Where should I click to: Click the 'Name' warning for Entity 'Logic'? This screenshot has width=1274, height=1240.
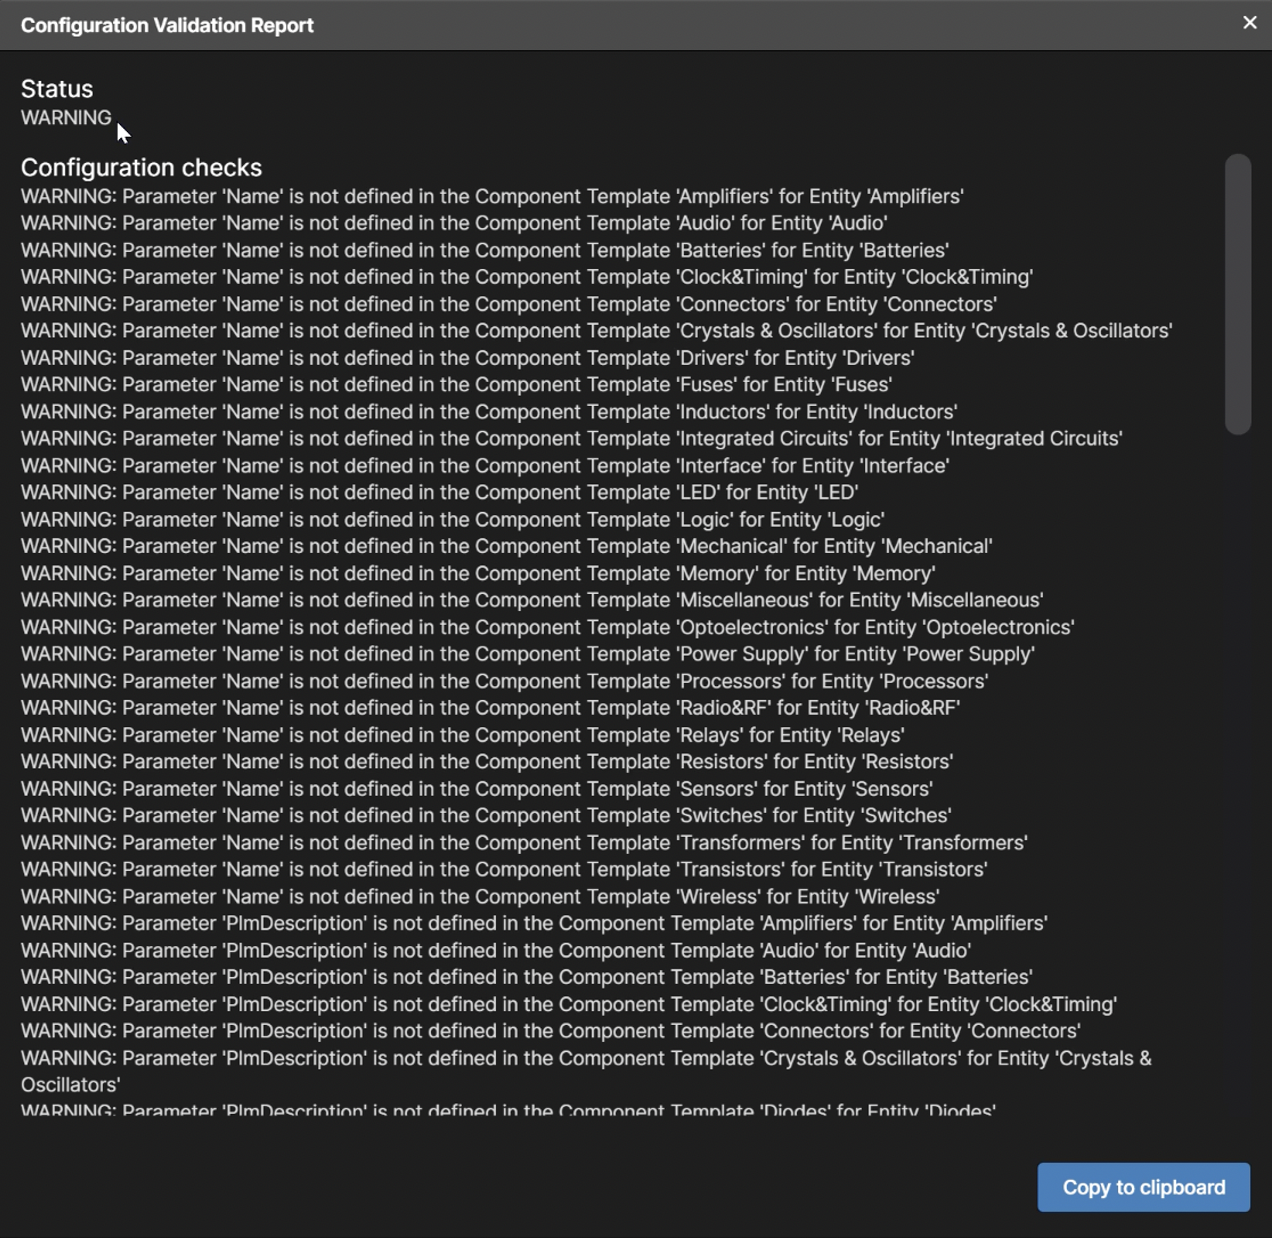point(454,520)
